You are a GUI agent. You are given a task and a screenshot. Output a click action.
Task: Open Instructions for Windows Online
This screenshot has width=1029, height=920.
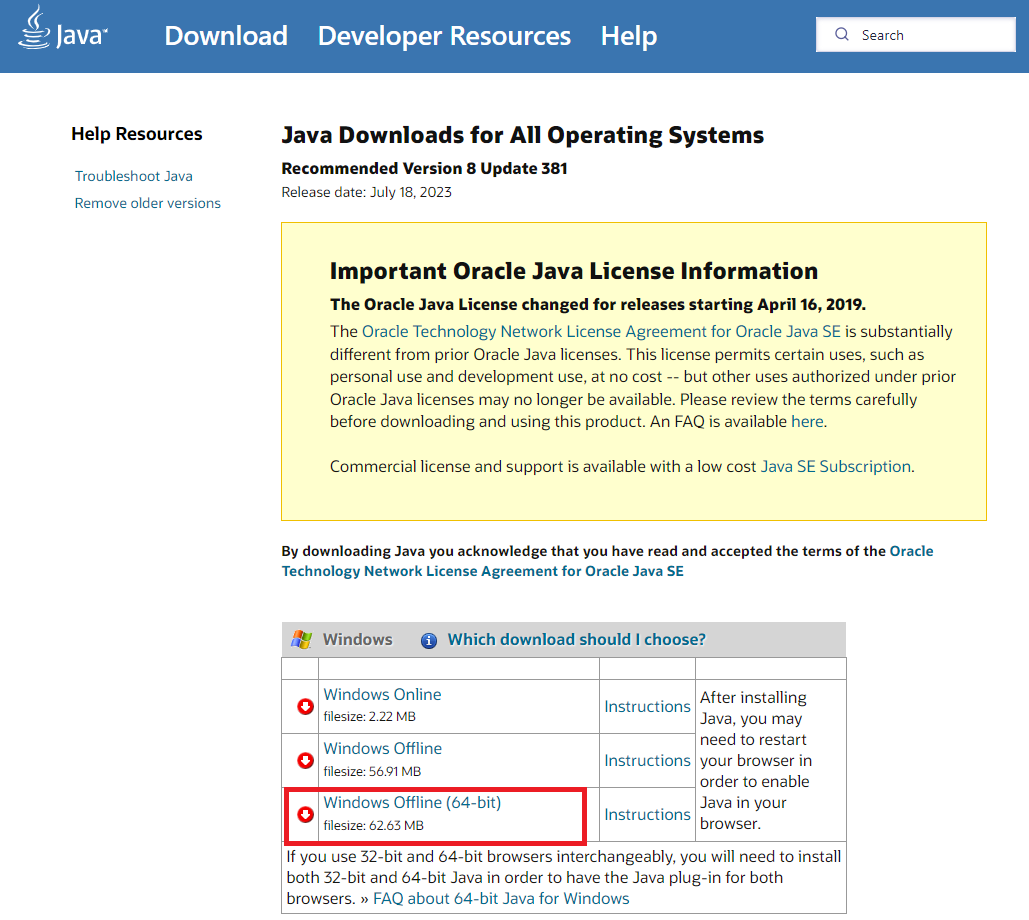pyautogui.click(x=647, y=706)
